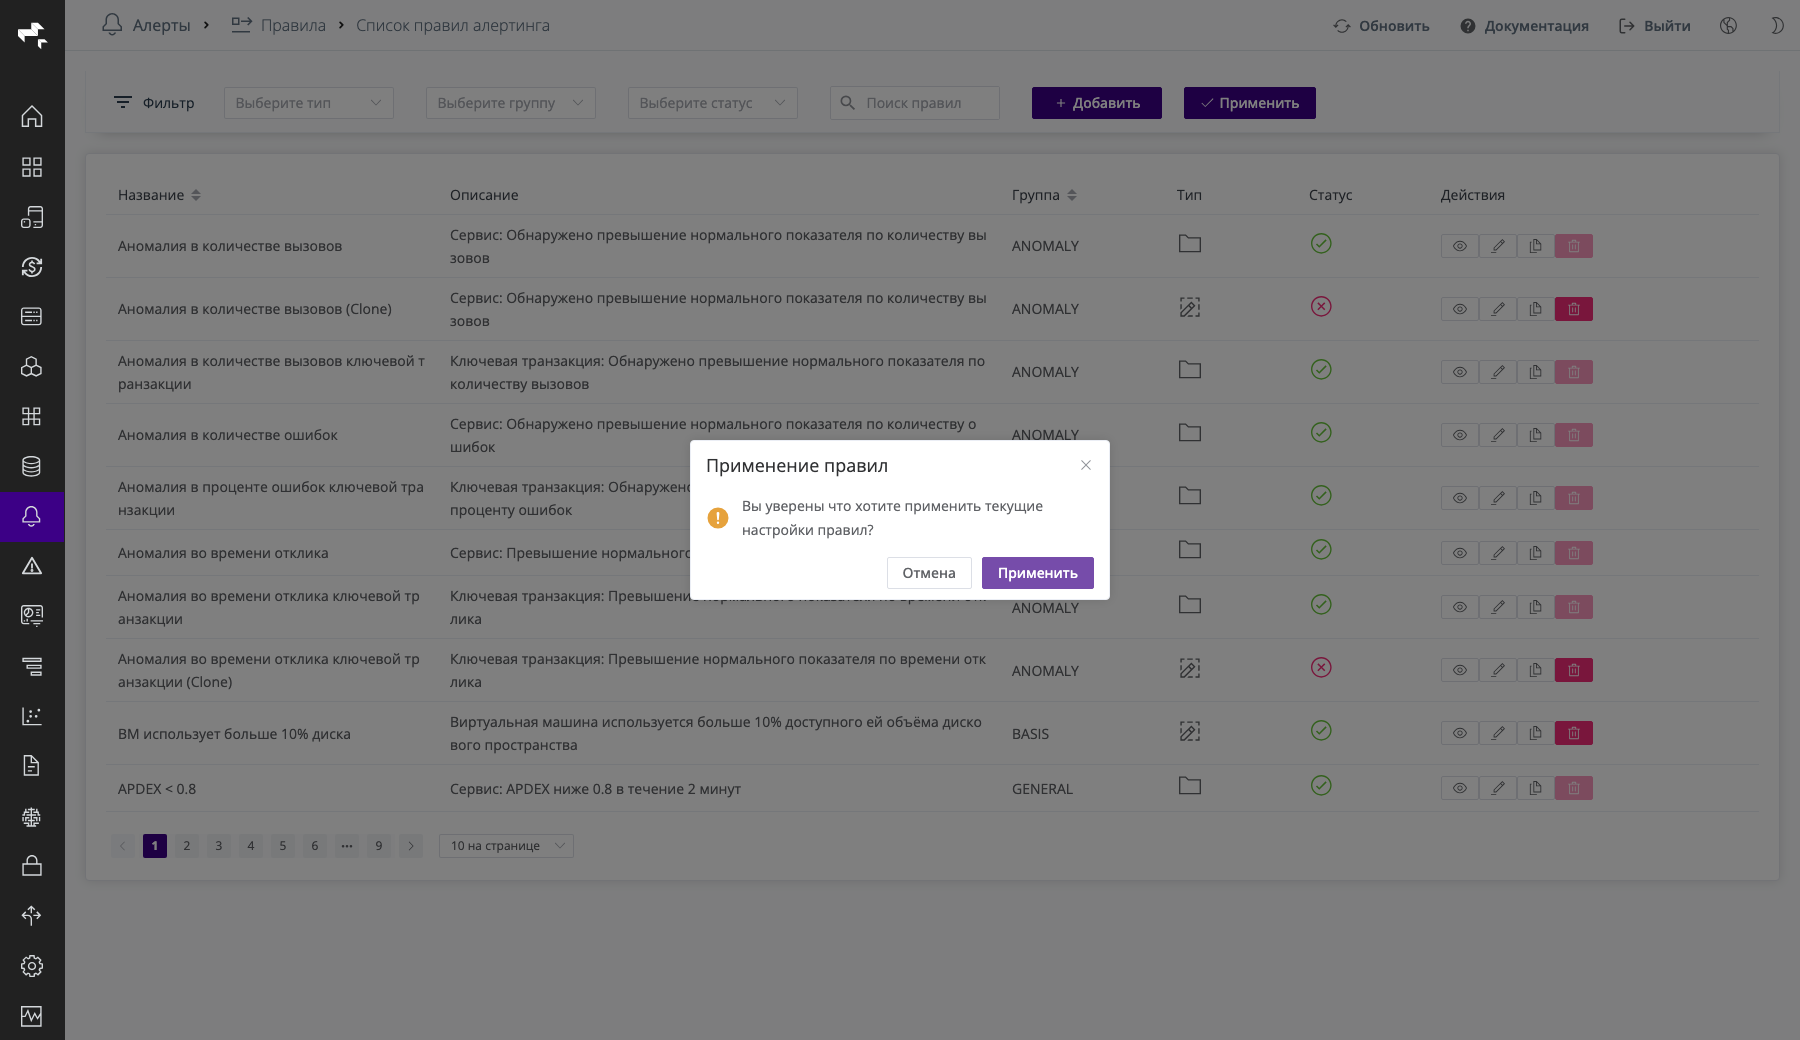Open the 10 на странице page size dropdown

point(506,846)
